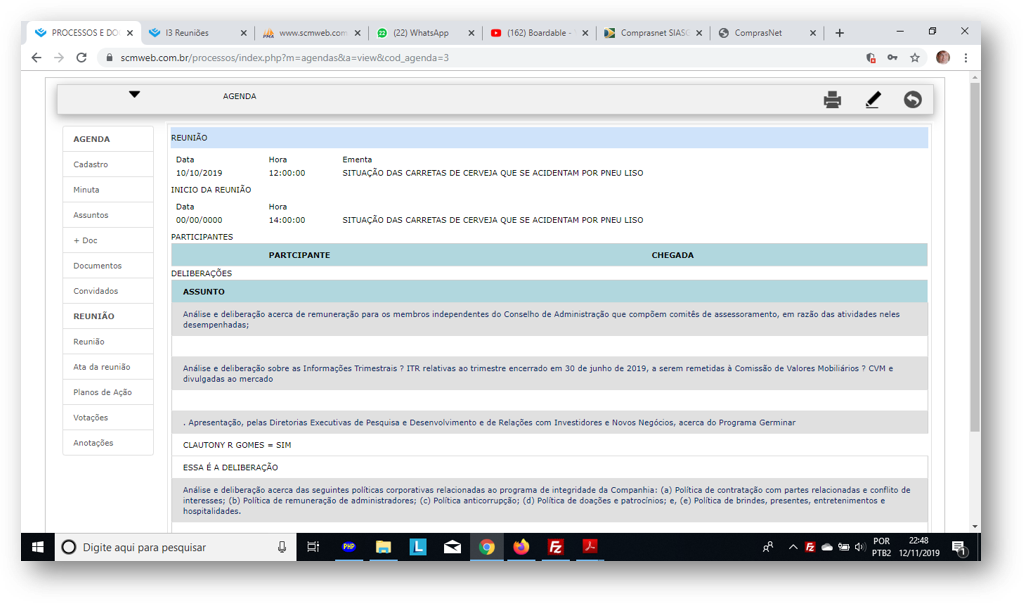The image size is (1023, 603).
Task: Open Ata da reunião link
Action: 101,367
